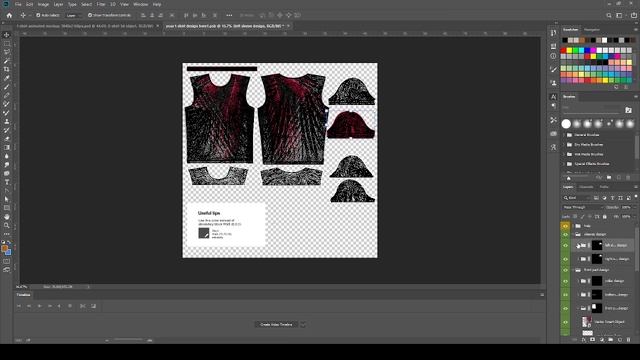640x360 pixels.
Task: Select the Hand tool
Action: coord(7,217)
